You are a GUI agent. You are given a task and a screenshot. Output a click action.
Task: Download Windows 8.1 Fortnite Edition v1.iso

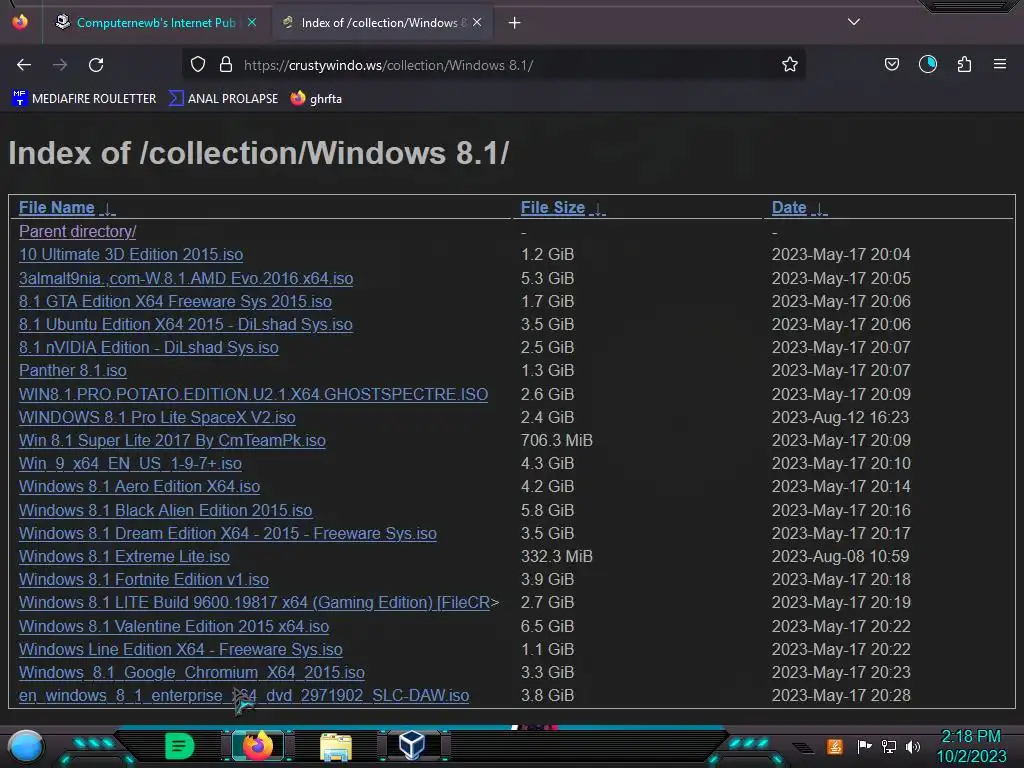(x=144, y=579)
